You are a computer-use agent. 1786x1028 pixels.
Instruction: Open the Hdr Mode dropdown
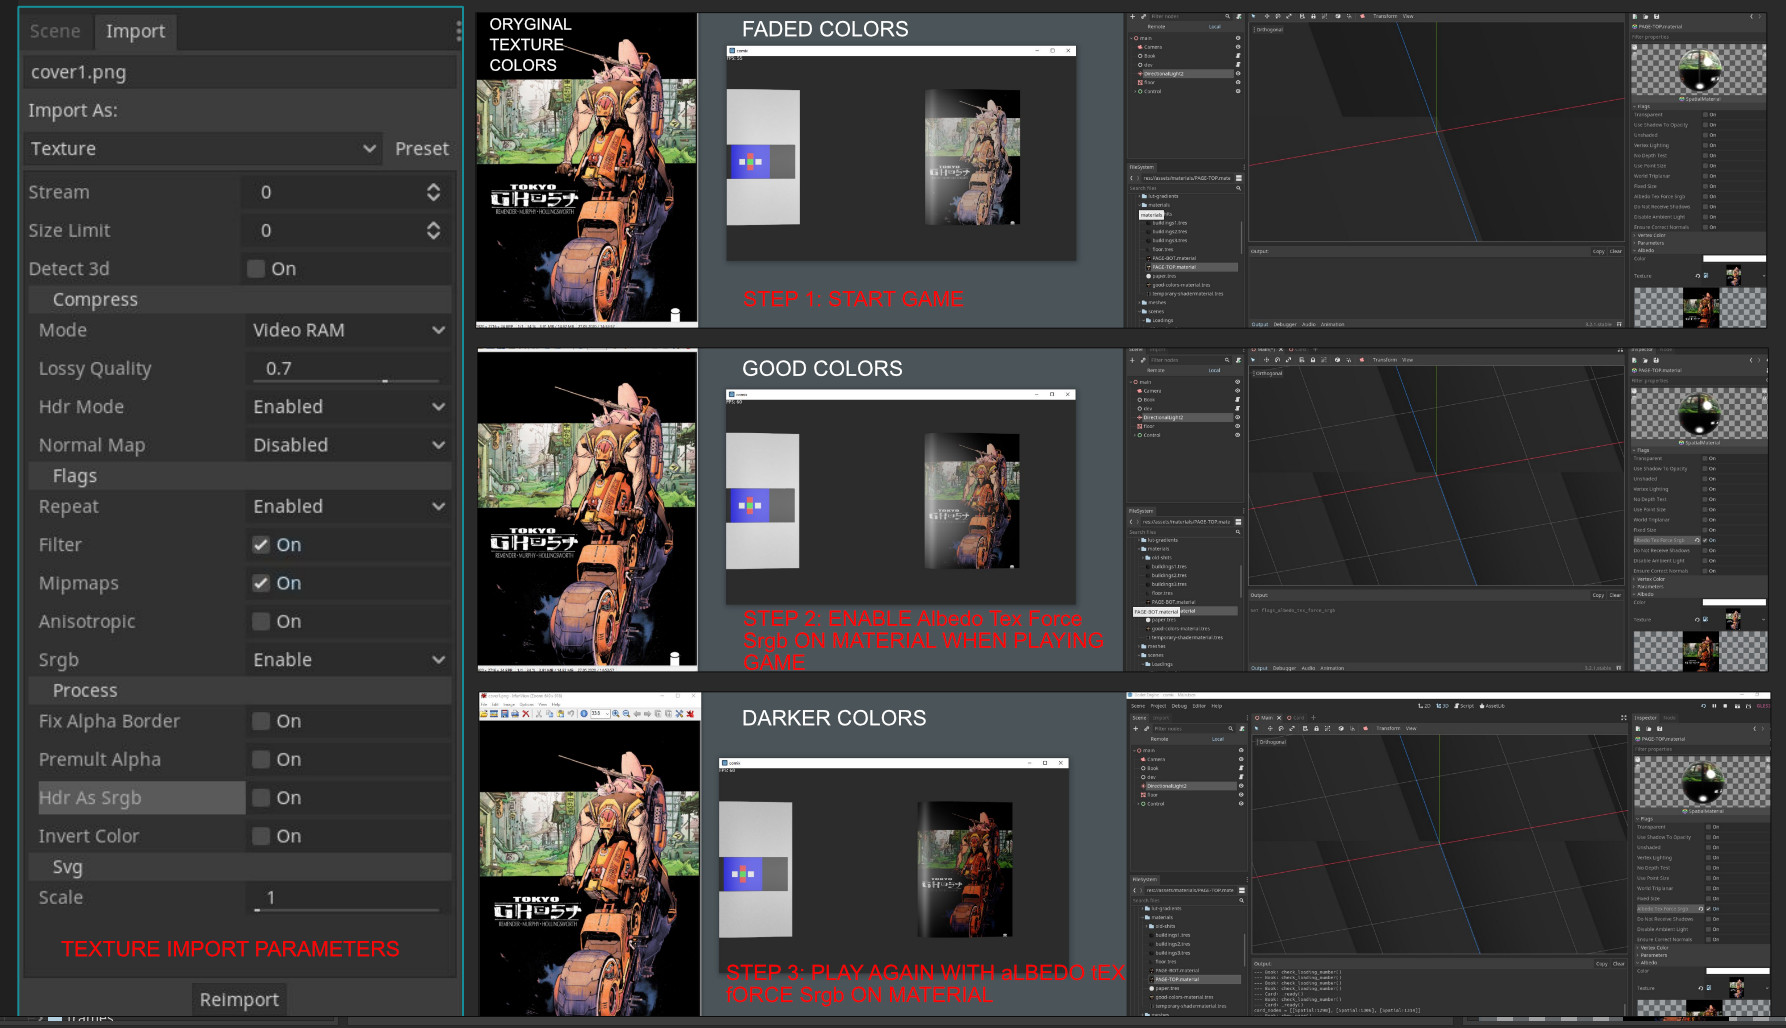click(x=348, y=407)
